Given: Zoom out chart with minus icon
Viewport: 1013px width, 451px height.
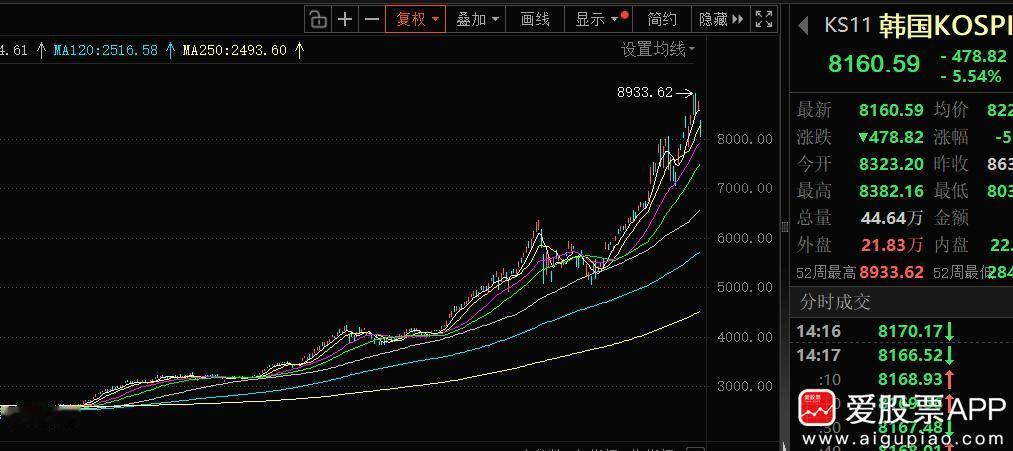Looking at the screenshot, I should coord(371,19).
